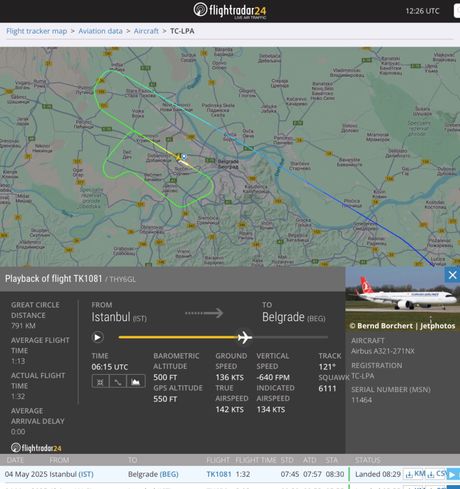The width and height of the screenshot is (460, 489).
Task: Click the Flightradar24 logo in header
Action: pyautogui.click(x=230, y=10)
